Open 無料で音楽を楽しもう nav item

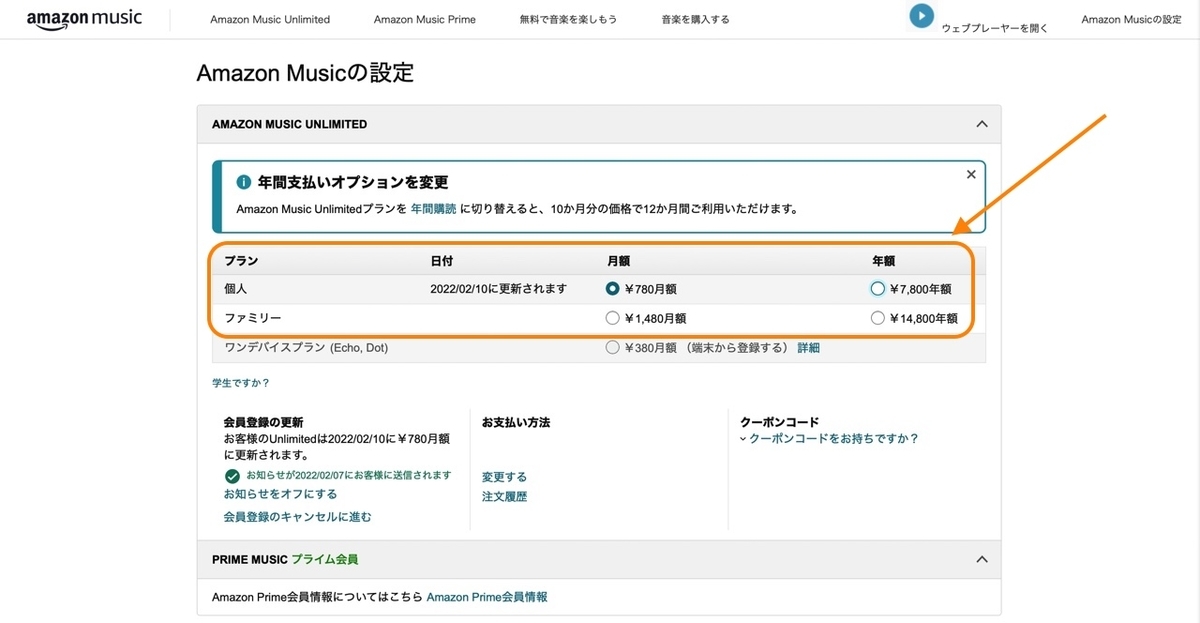[x=569, y=19]
